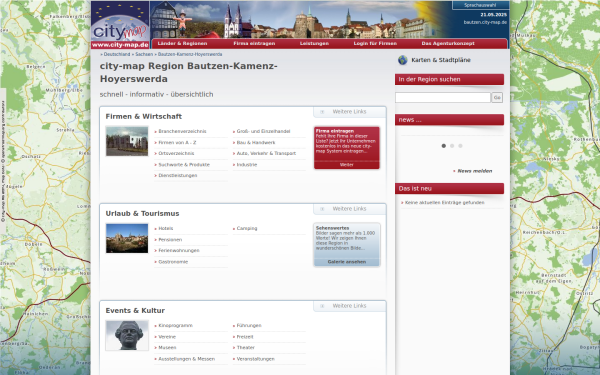Open Karten & Stadtpläne link
The height and width of the screenshot is (375, 600).
point(441,60)
